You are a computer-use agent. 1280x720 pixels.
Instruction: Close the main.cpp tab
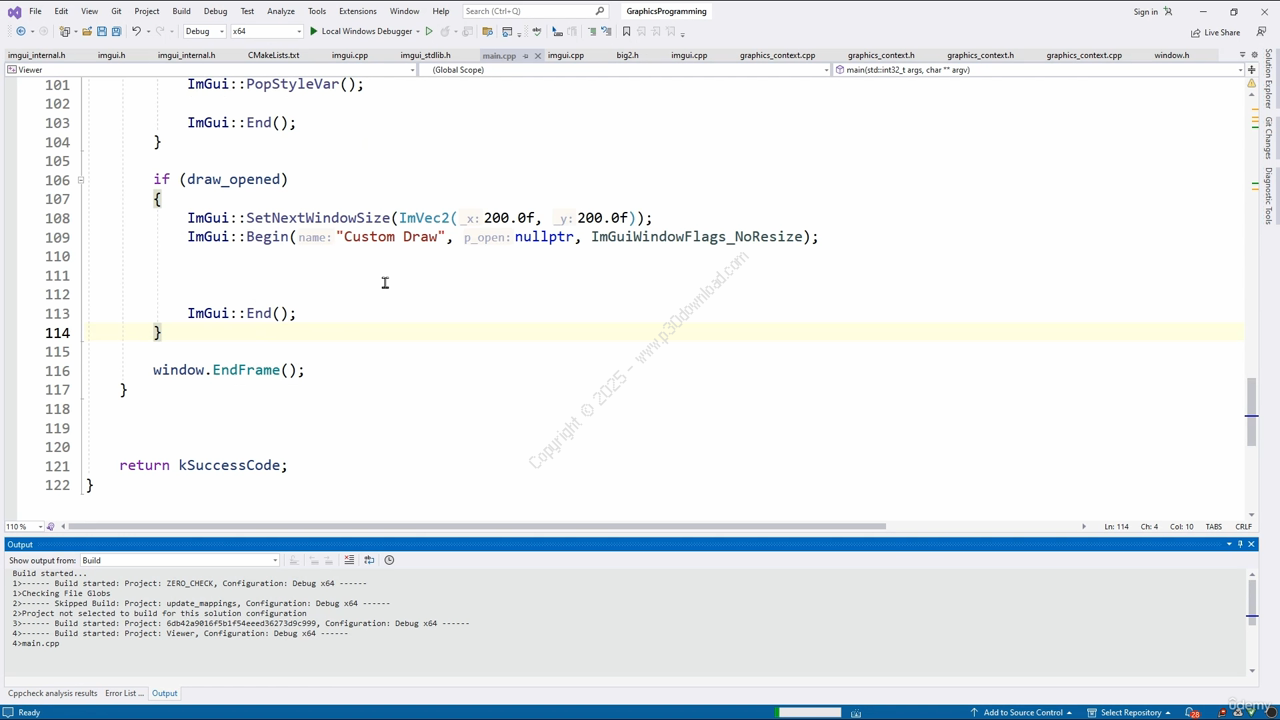click(537, 56)
